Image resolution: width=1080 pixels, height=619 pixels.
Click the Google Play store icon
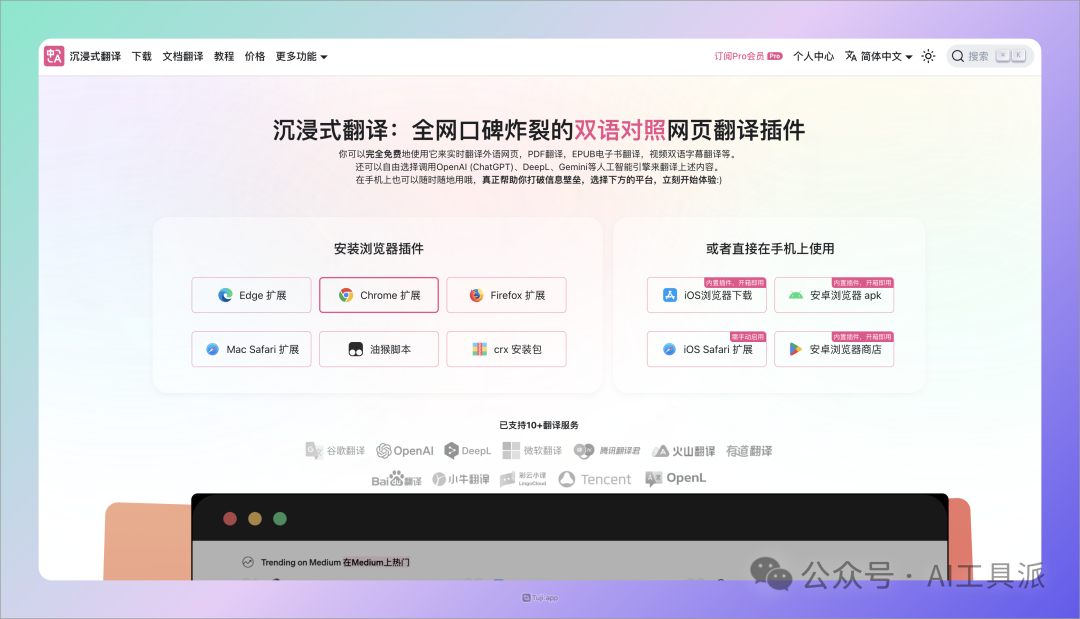[x=796, y=349]
